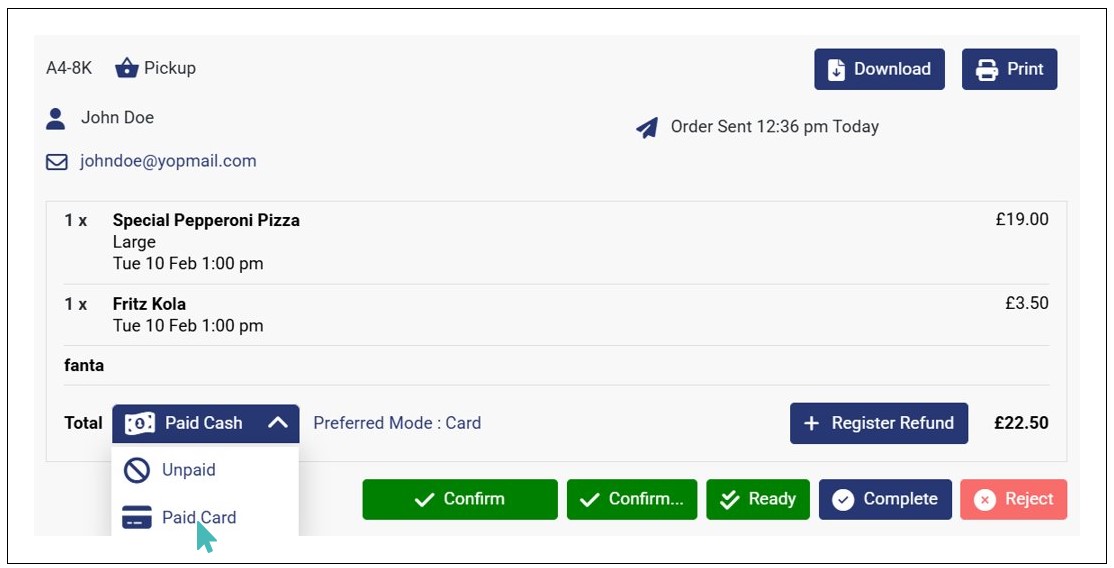Click the cash banknote icon
1114x568 pixels.
tap(139, 424)
